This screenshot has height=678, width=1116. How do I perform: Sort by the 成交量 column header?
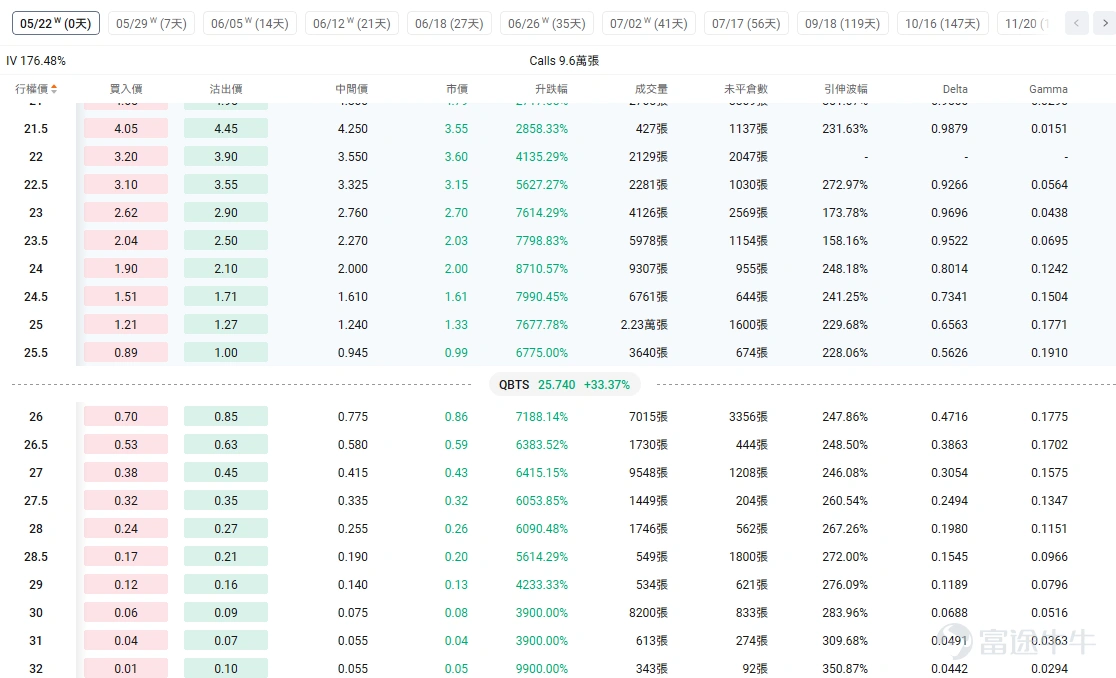(x=651, y=89)
